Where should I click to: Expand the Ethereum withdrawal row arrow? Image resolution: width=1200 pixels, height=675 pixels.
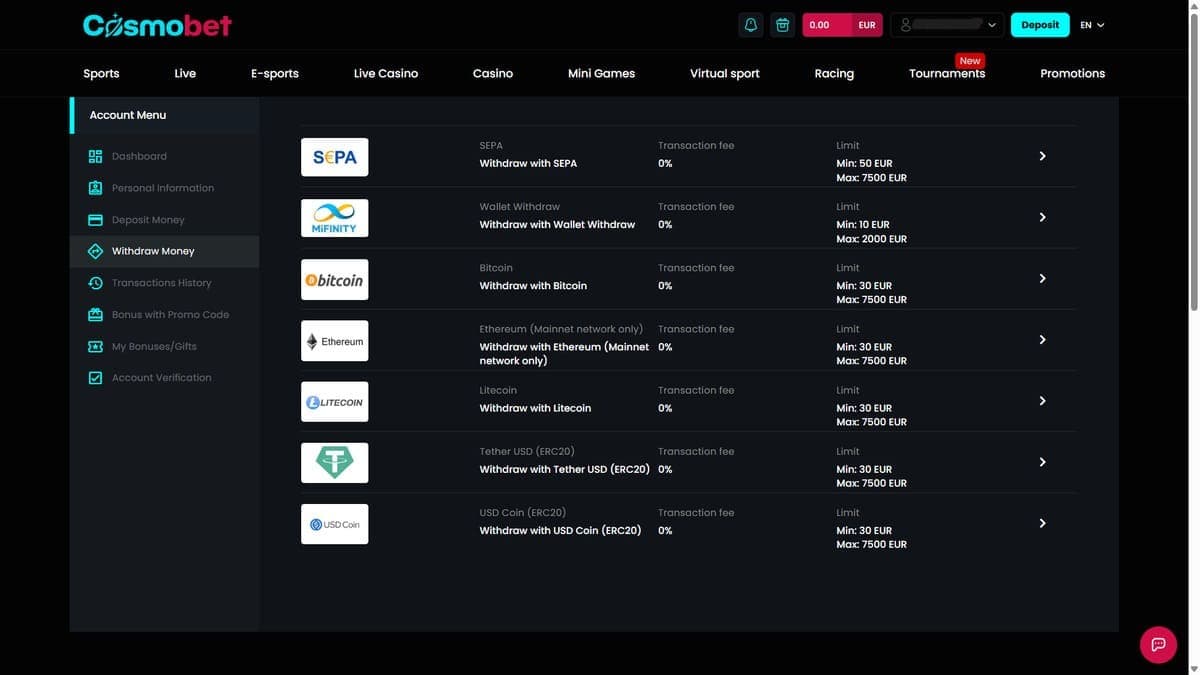(x=1042, y=340)
